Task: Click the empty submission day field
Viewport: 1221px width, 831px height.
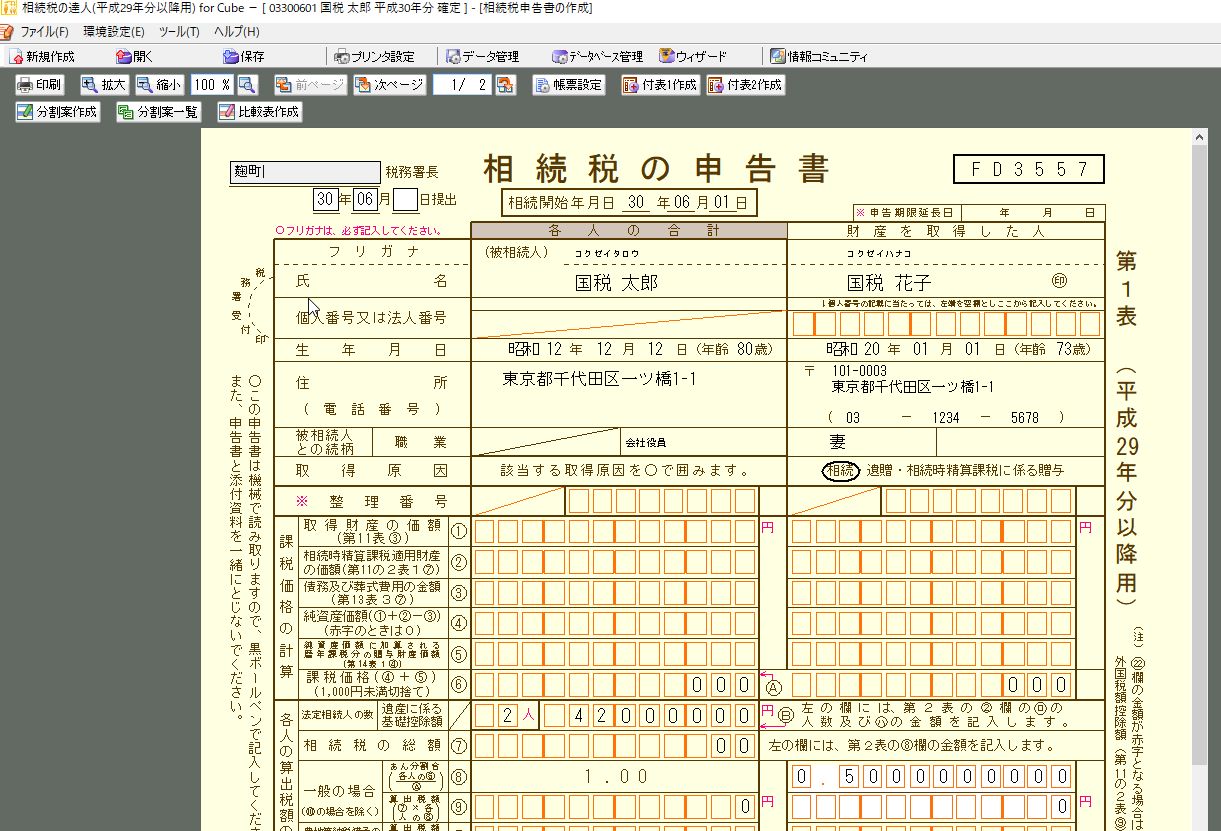Action: click(405, 199)
